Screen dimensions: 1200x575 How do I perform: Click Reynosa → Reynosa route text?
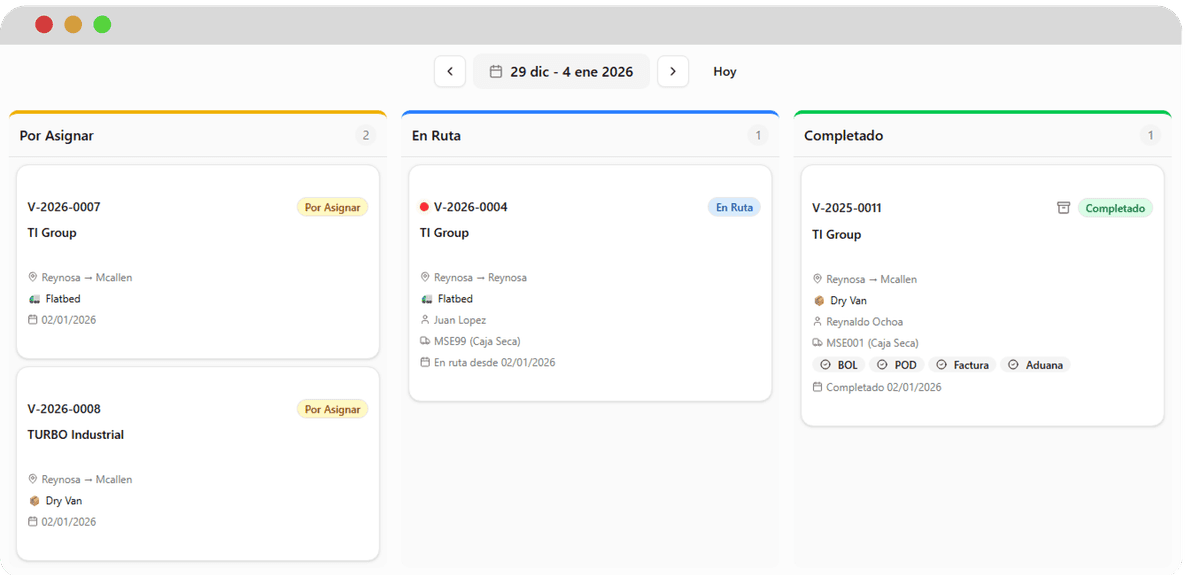[480, 278]
